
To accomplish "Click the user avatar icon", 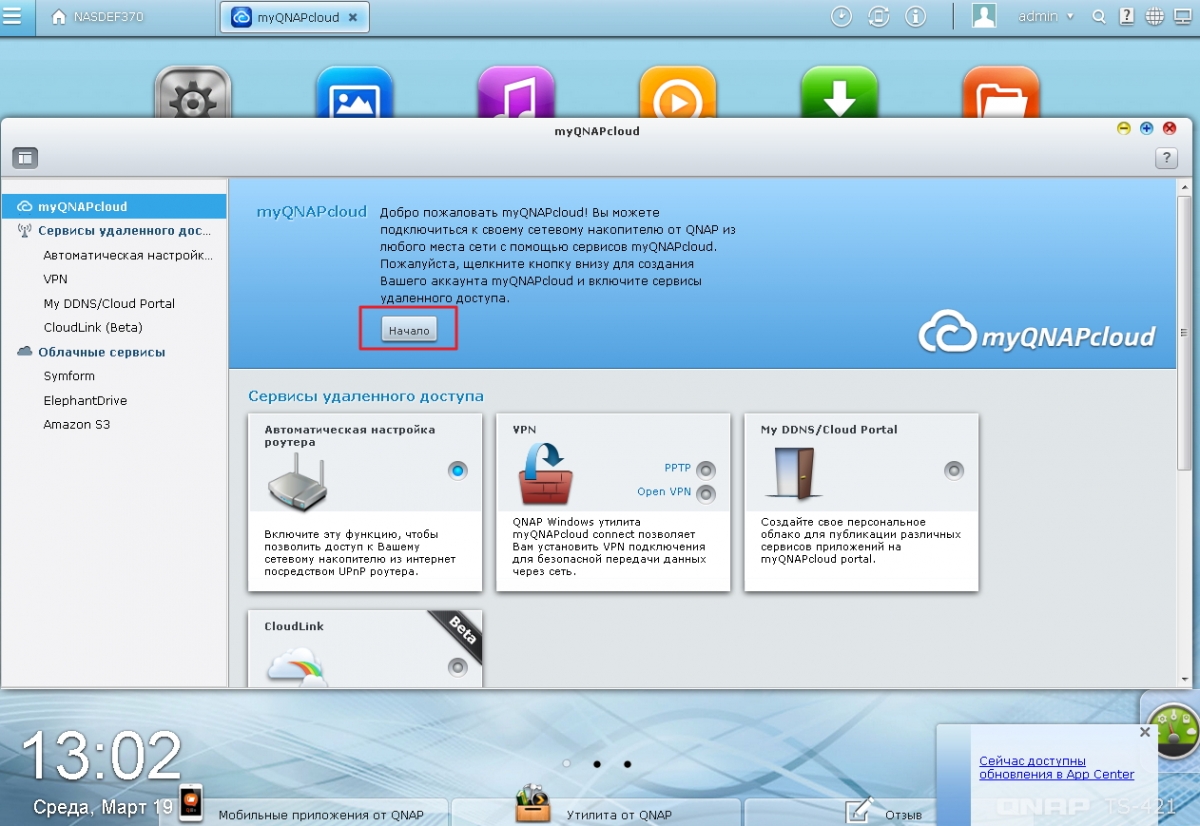I will pyautogui.click(x=984, y=16).
